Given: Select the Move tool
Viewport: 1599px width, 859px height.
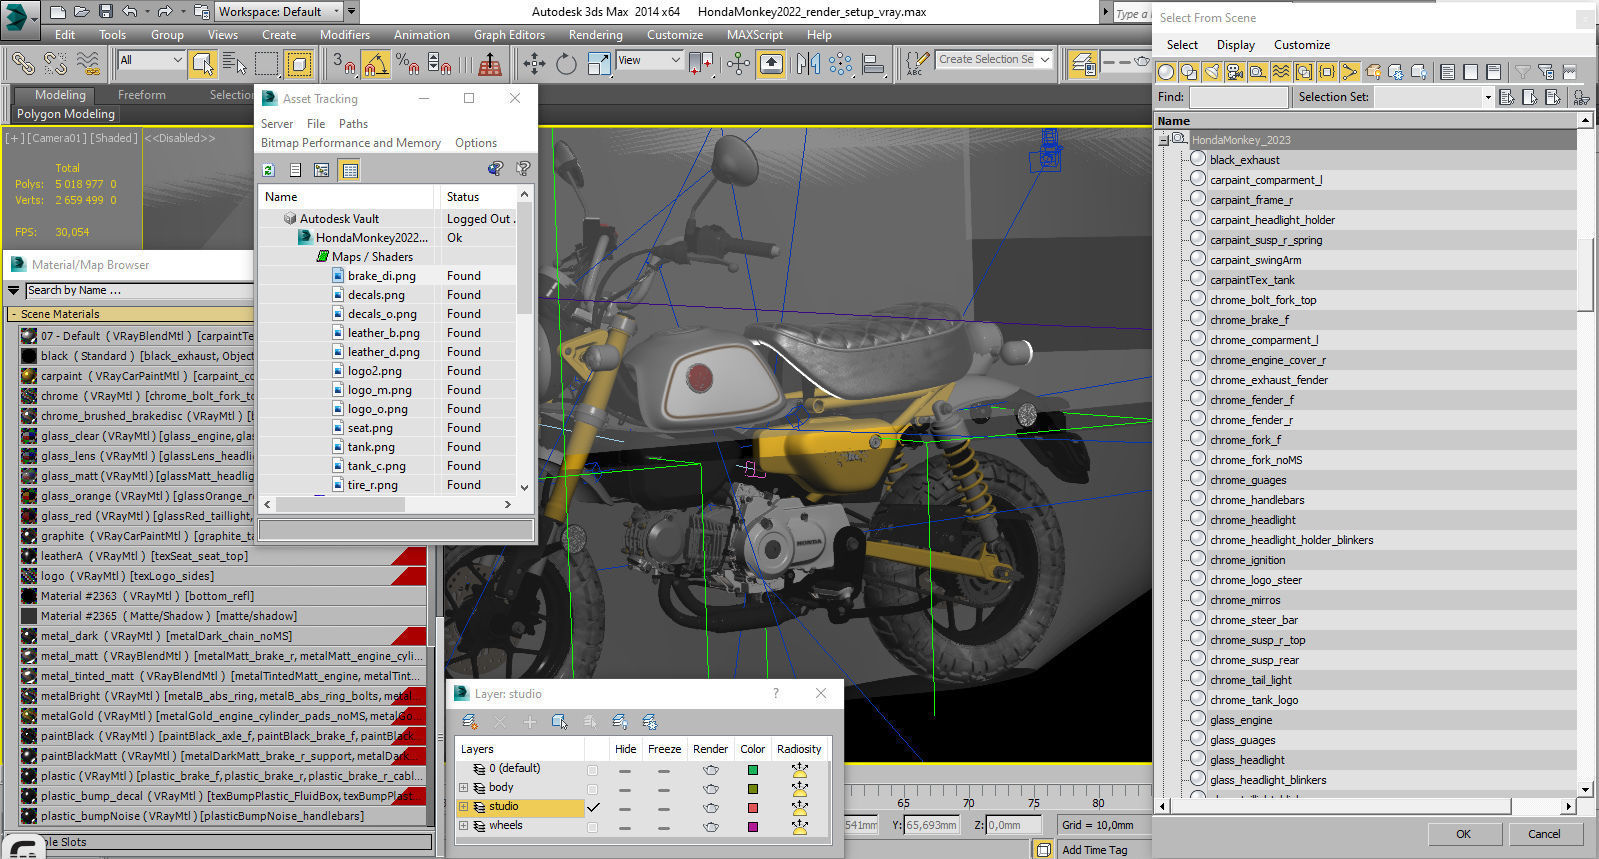Looking at the screenshot, I should [534, 64].
